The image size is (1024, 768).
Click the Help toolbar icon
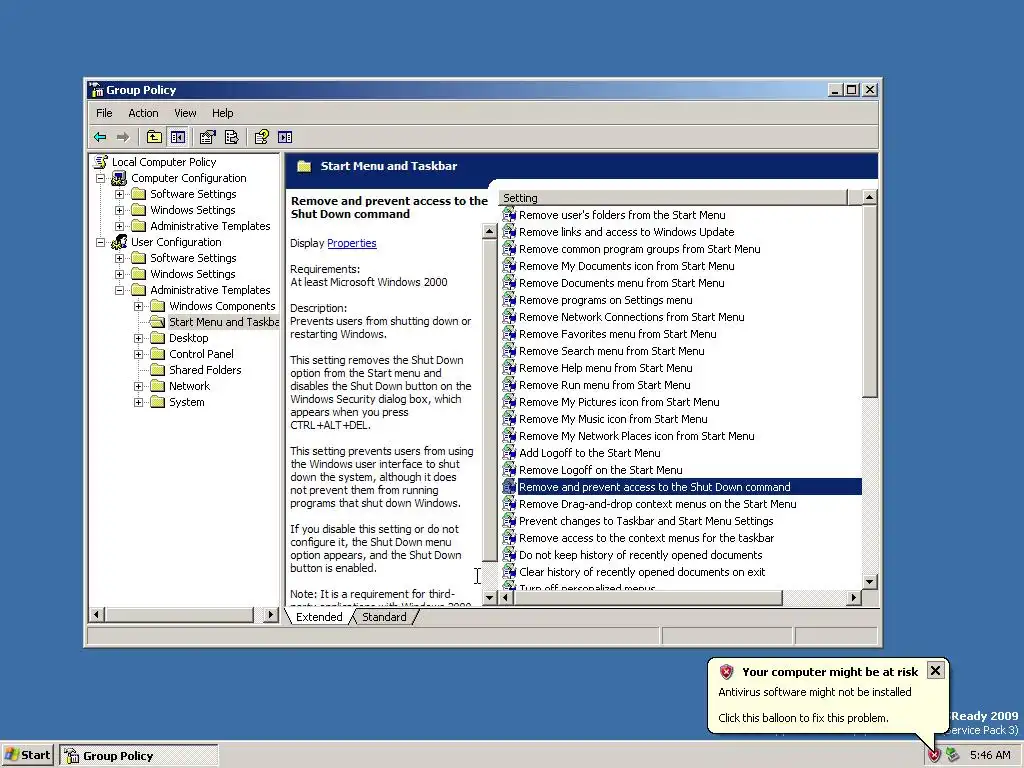click(262, 137)
